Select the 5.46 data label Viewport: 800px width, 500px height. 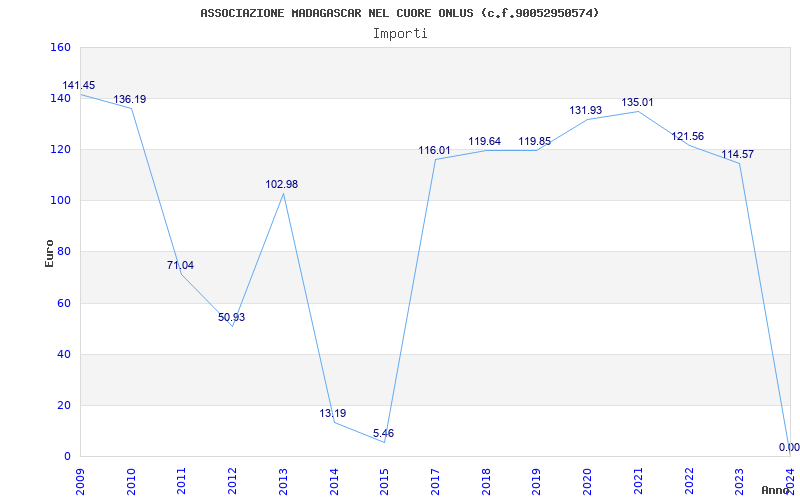(x=383, y=434)
